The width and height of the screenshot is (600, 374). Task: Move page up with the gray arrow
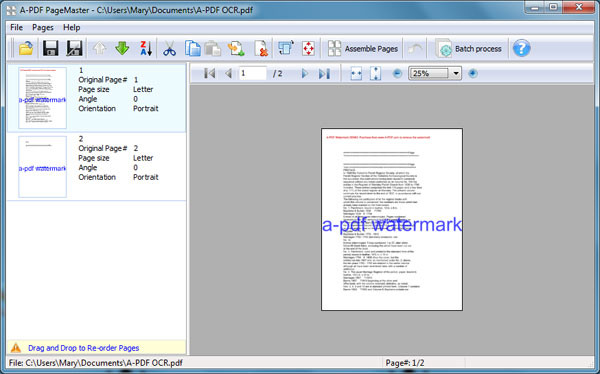point(99,49)
